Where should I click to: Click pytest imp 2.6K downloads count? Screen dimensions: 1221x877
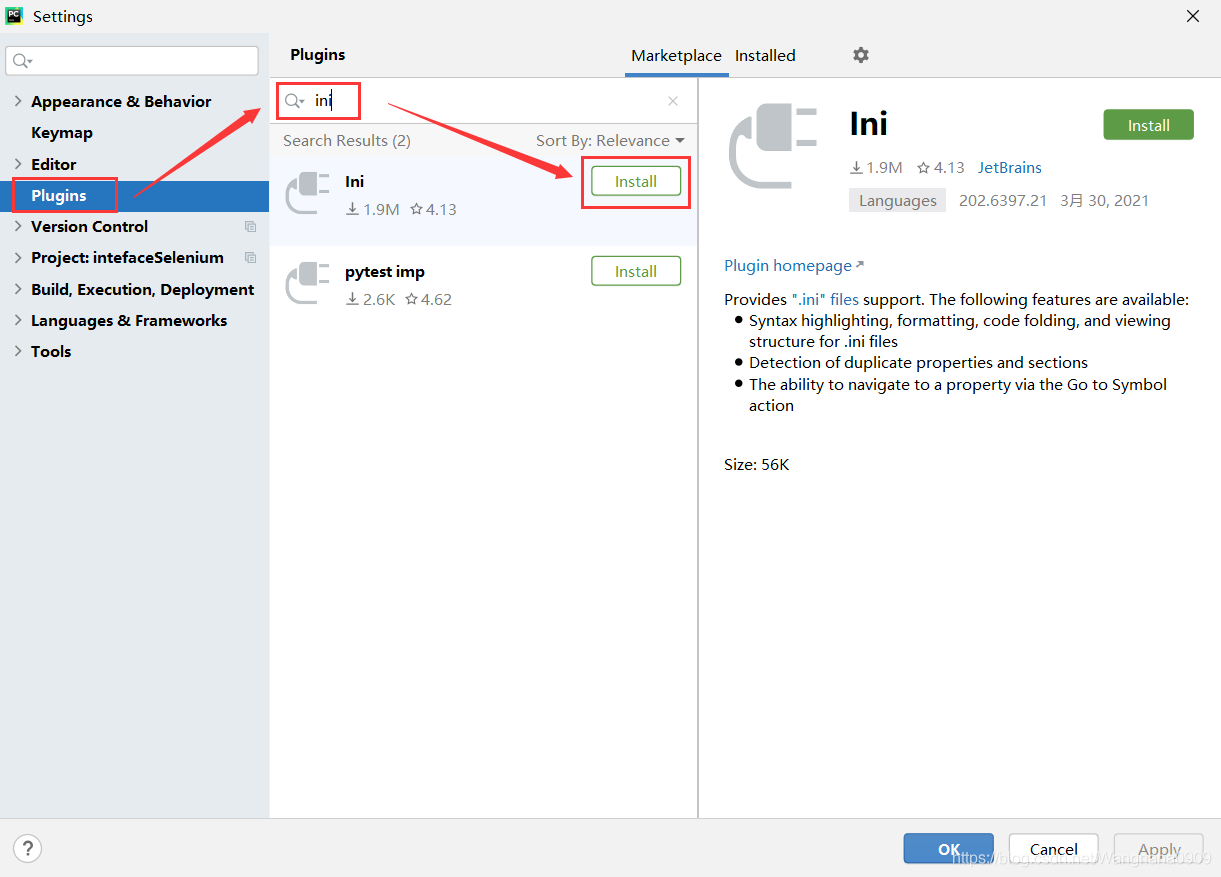tap(371, 299)
